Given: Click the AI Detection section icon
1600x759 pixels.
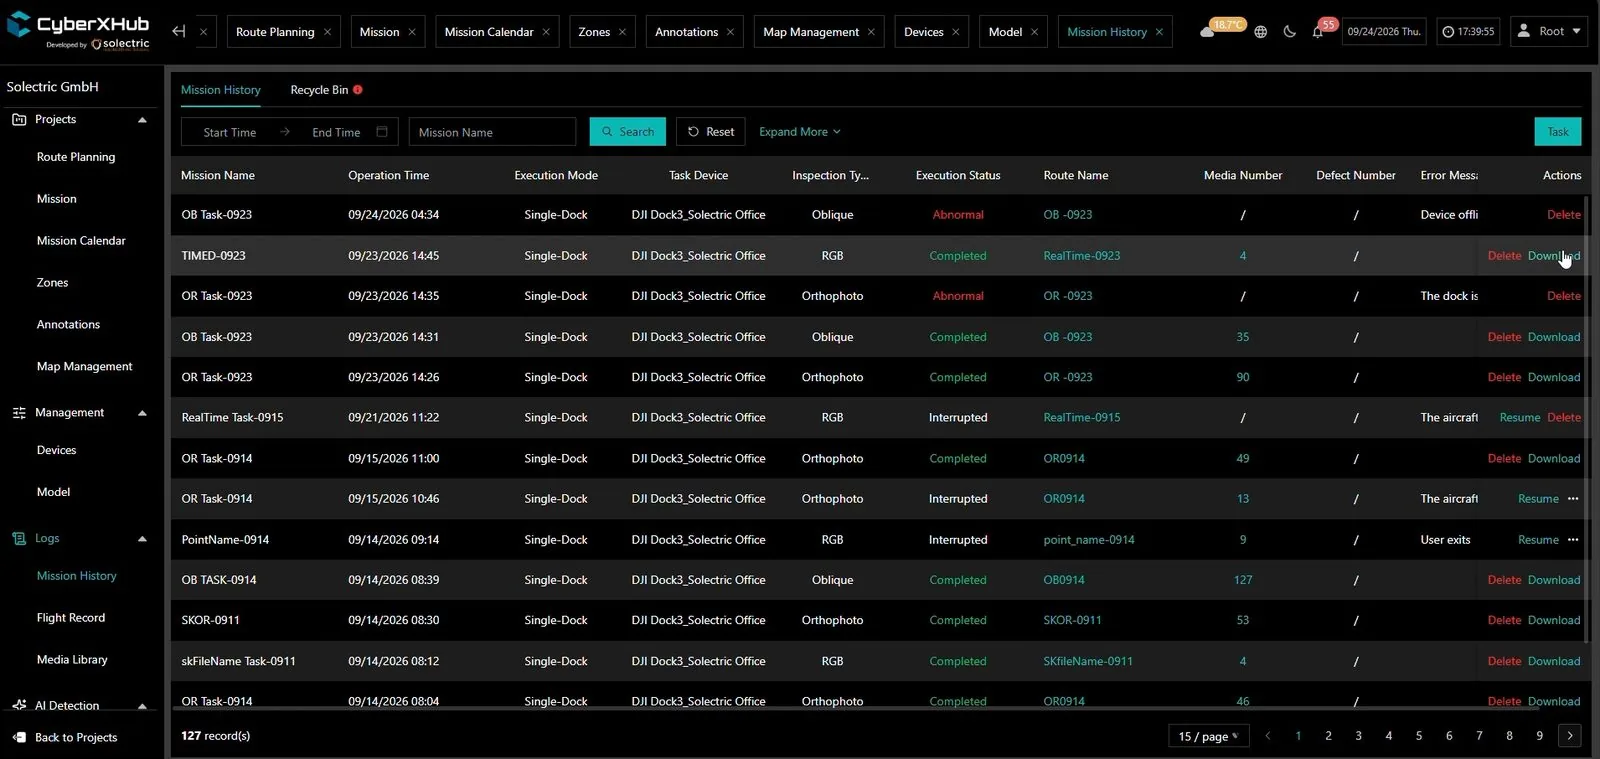Looking at the screenshot, I should [x=19, y=705].
